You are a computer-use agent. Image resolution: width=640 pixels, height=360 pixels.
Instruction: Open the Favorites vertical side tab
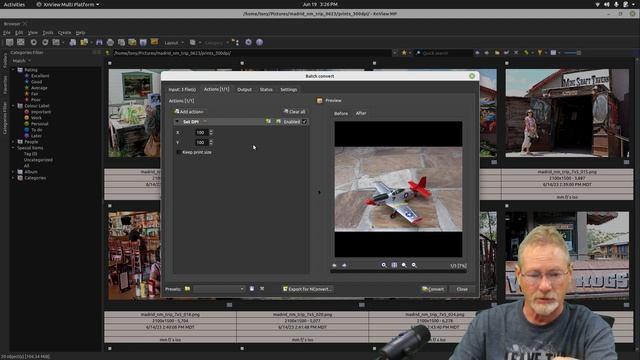[x=5, y=84]
